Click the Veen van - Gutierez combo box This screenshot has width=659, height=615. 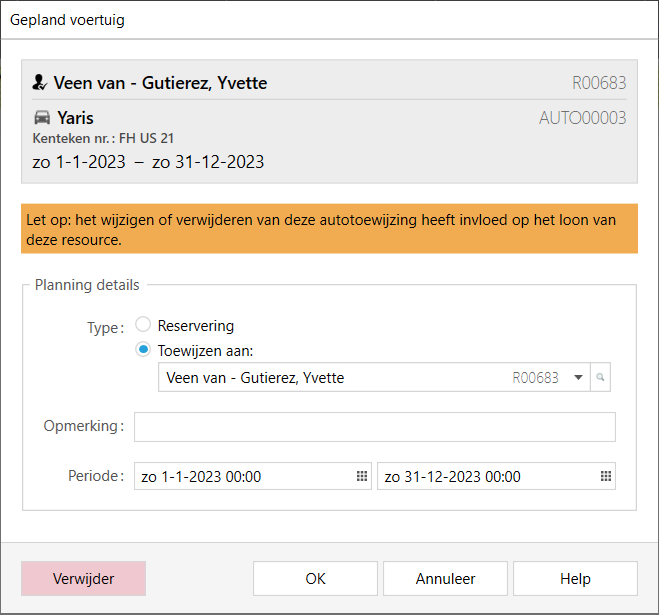(x=330, y=378)
